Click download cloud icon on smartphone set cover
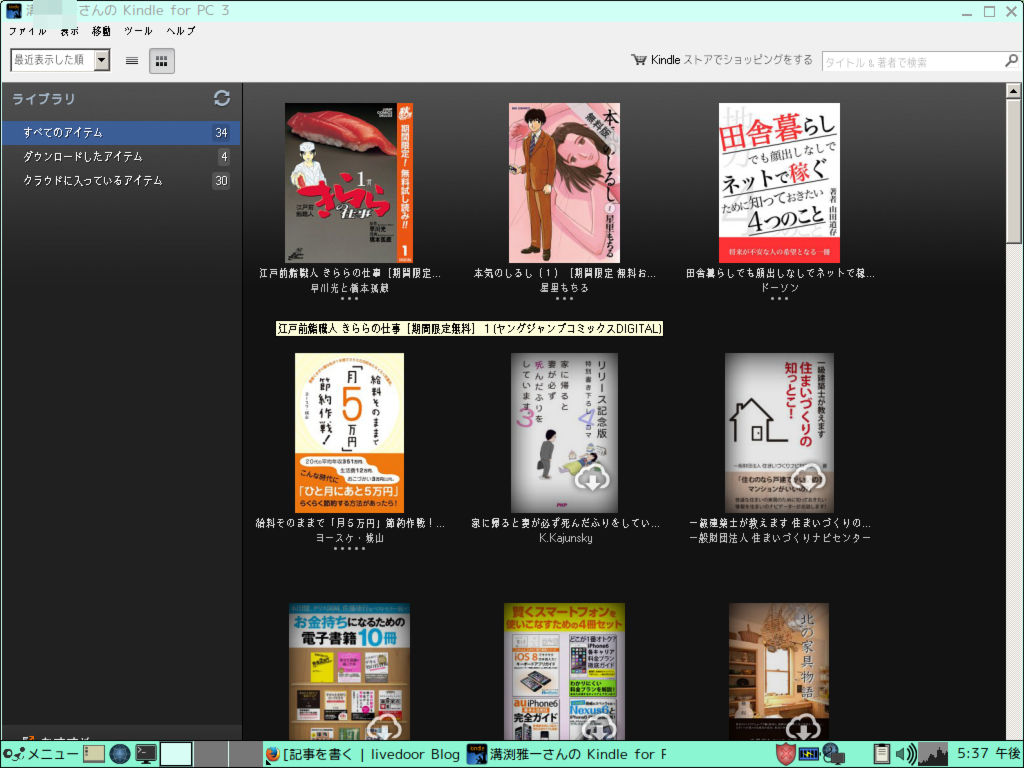 (x=600, y=727)
